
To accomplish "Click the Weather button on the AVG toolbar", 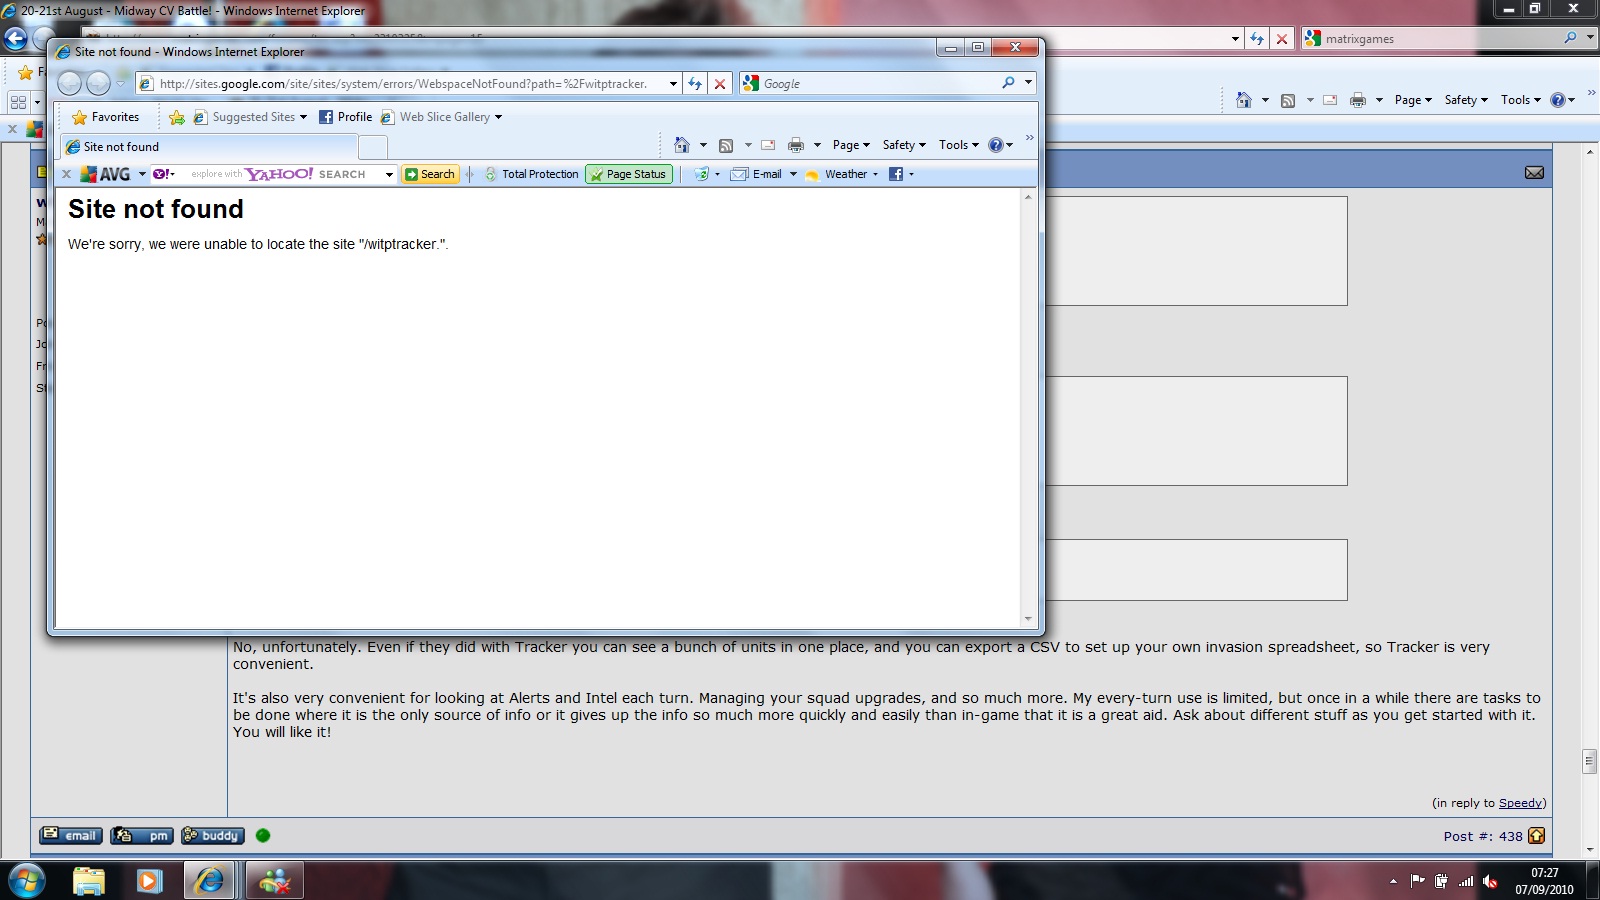I will tap(837, 174).
